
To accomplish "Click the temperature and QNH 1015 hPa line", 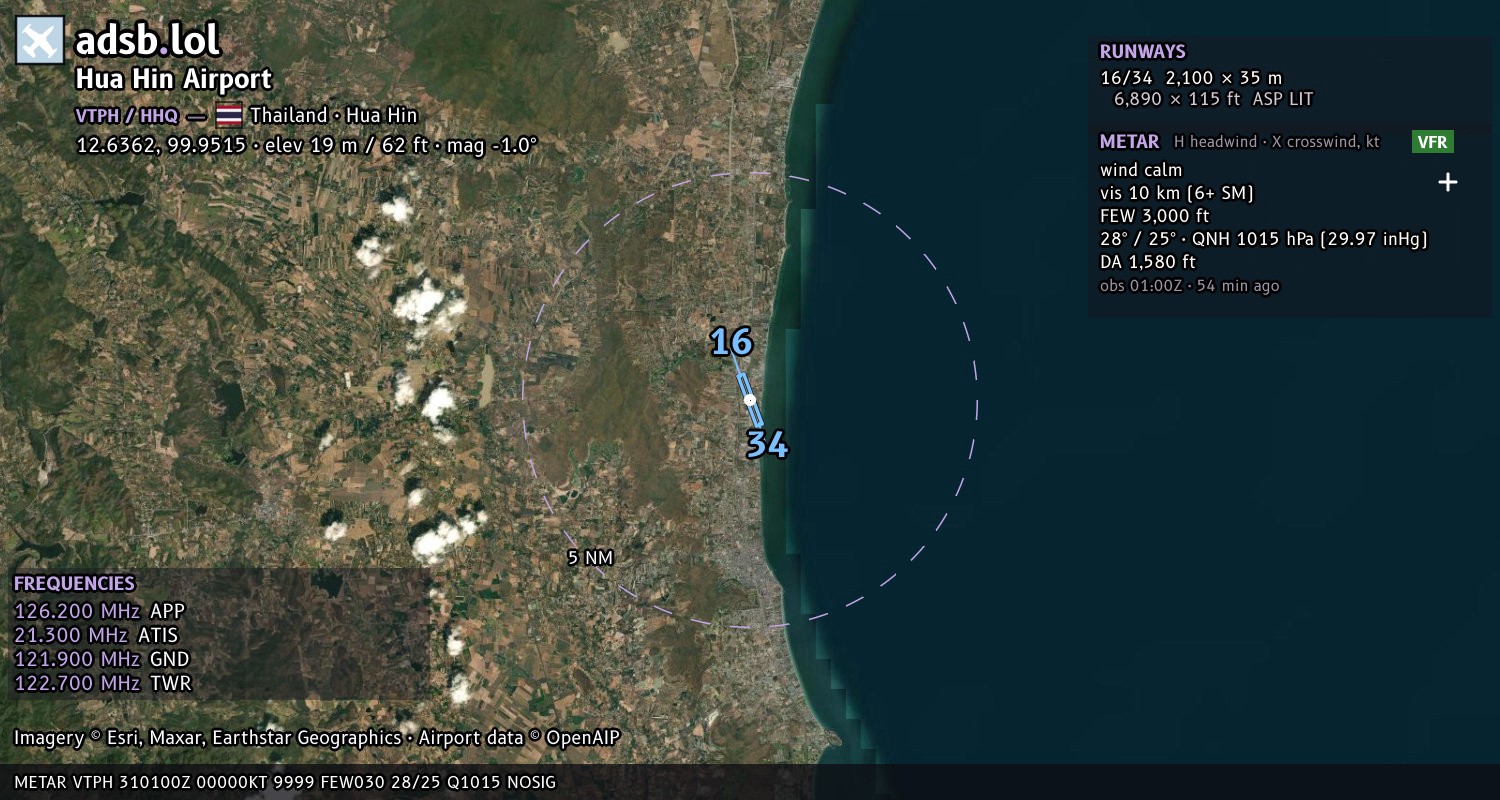I will pyautogui.click(x=1263, y=239).
